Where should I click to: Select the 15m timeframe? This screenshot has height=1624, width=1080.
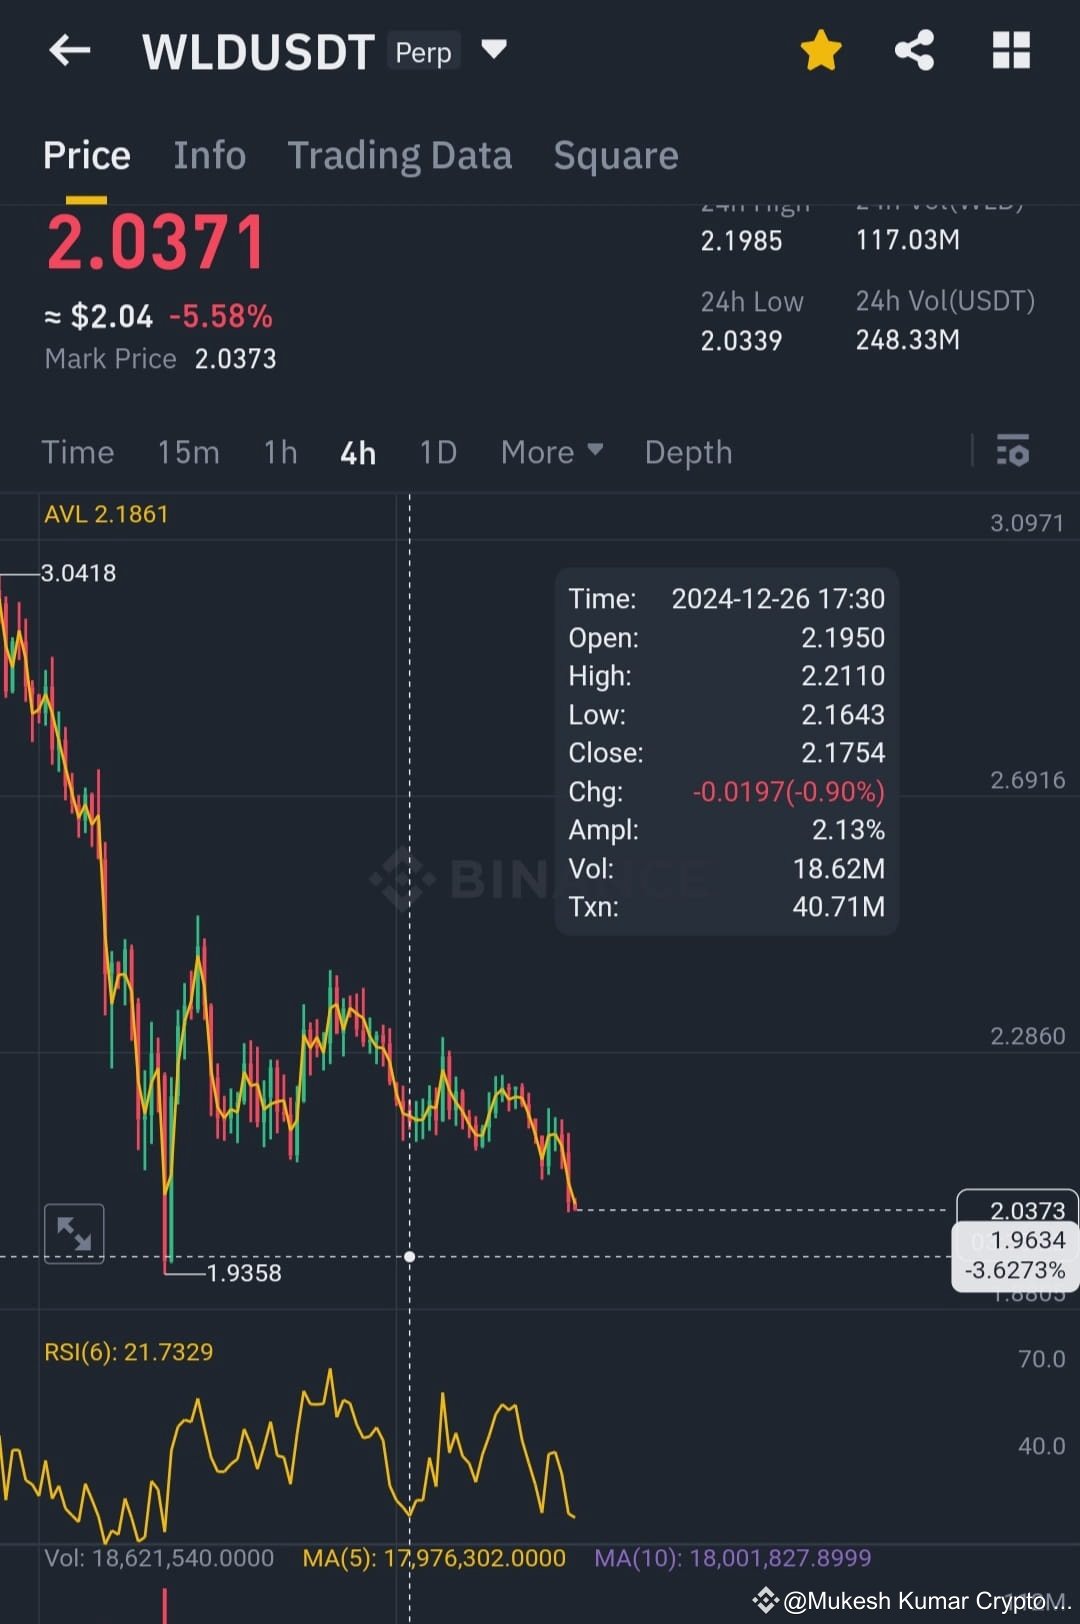[x=188, y=452]
